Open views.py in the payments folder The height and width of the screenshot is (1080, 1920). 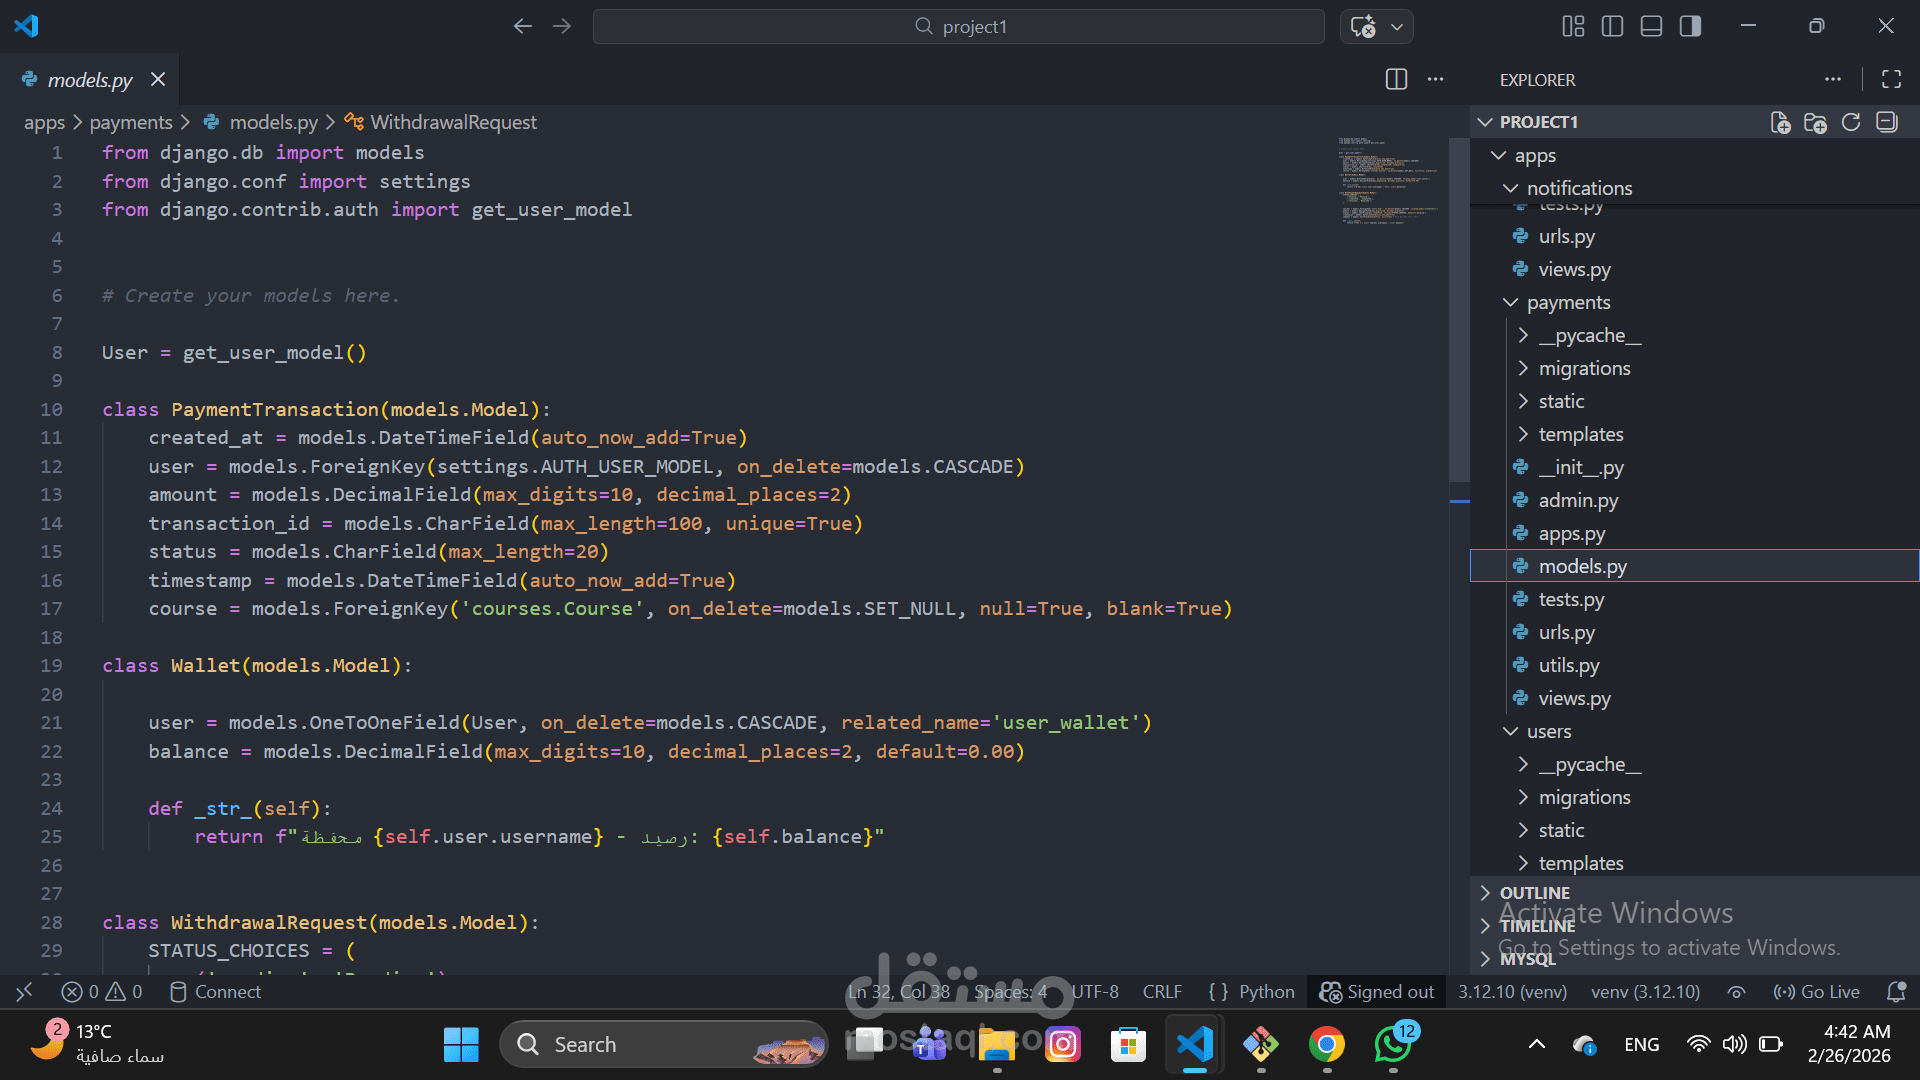(1574, 698)
